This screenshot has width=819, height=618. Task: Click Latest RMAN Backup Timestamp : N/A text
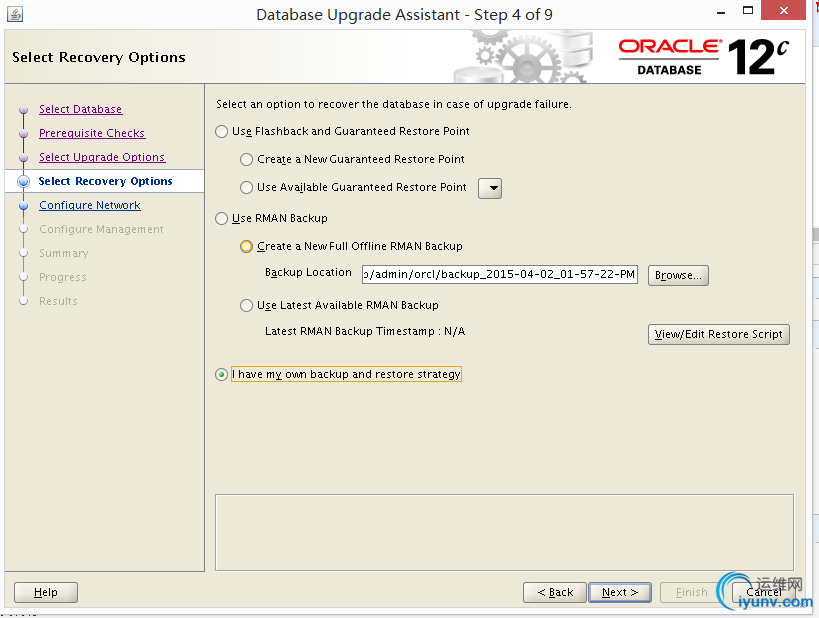point(365,331)
